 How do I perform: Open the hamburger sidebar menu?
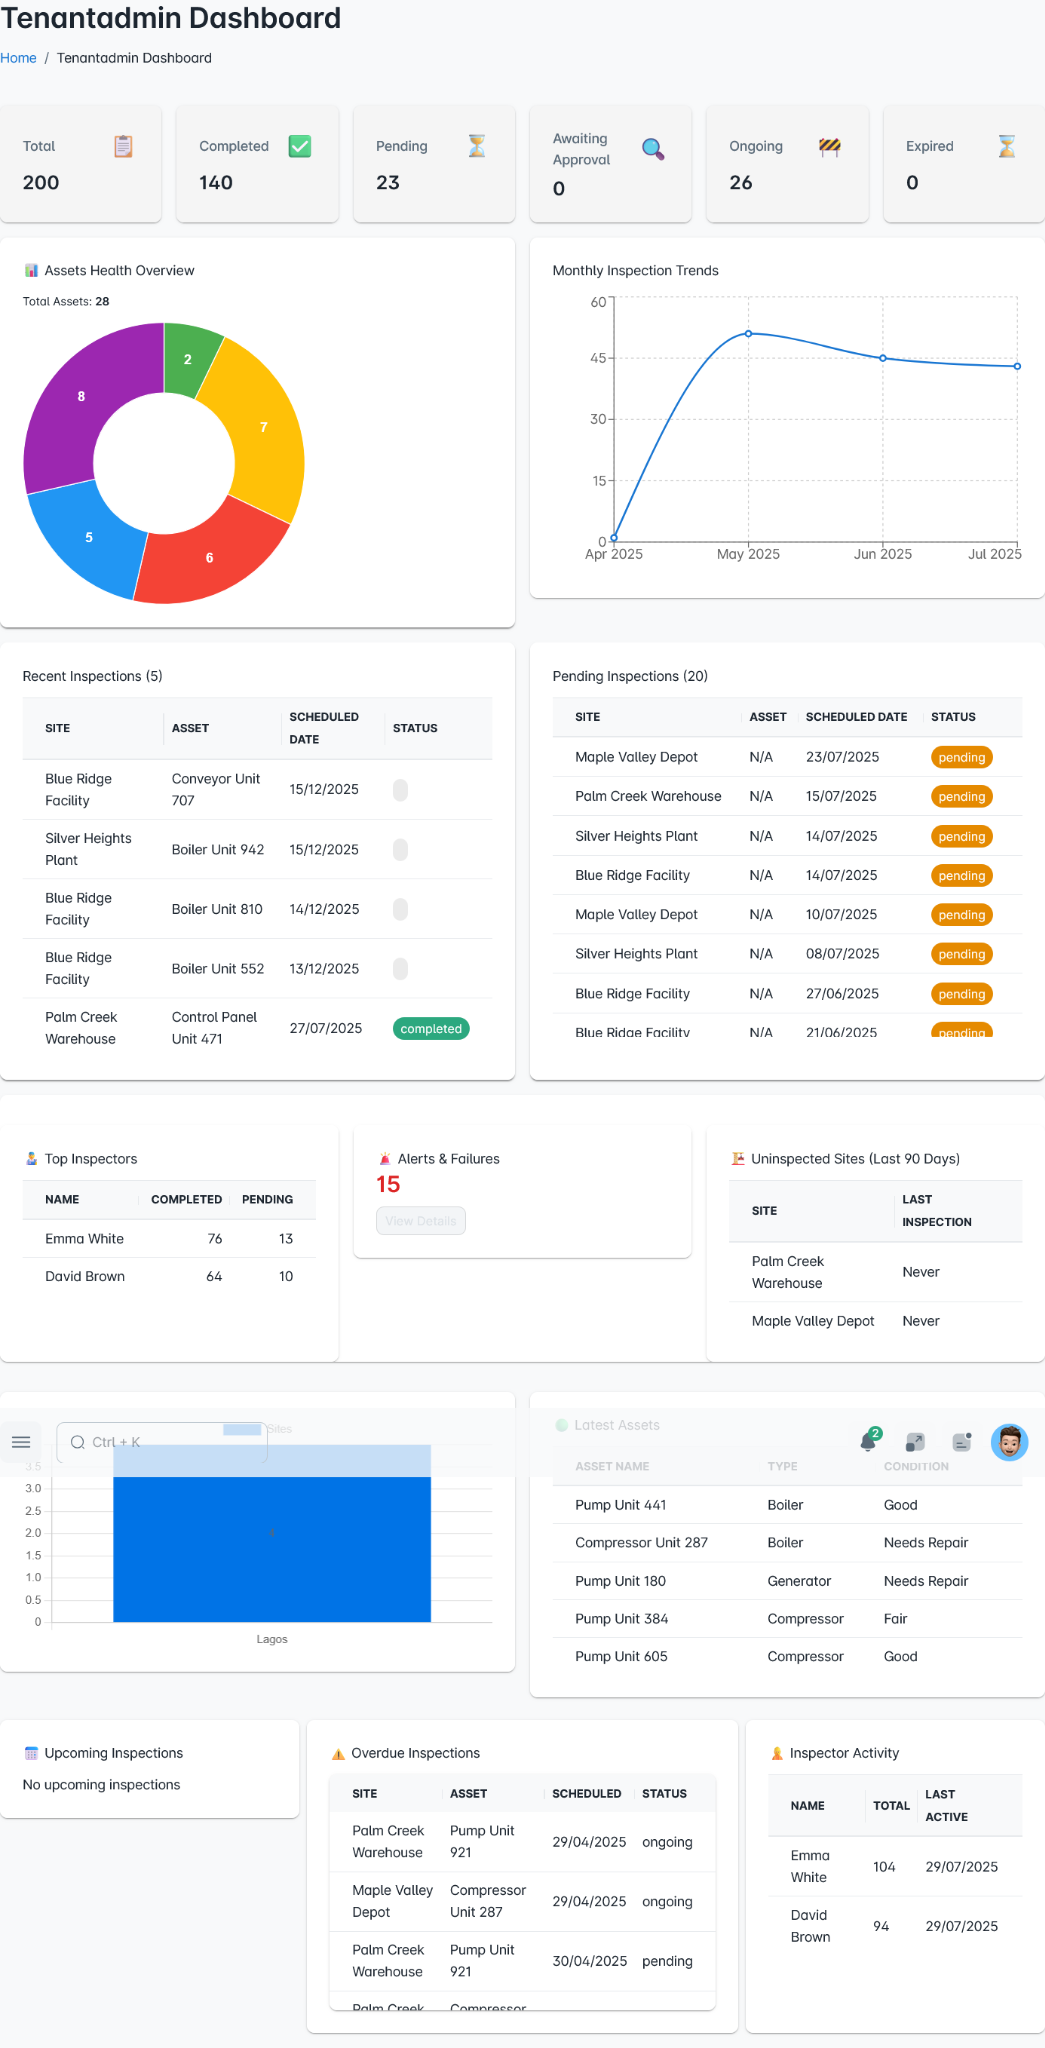click(21, 1442)
